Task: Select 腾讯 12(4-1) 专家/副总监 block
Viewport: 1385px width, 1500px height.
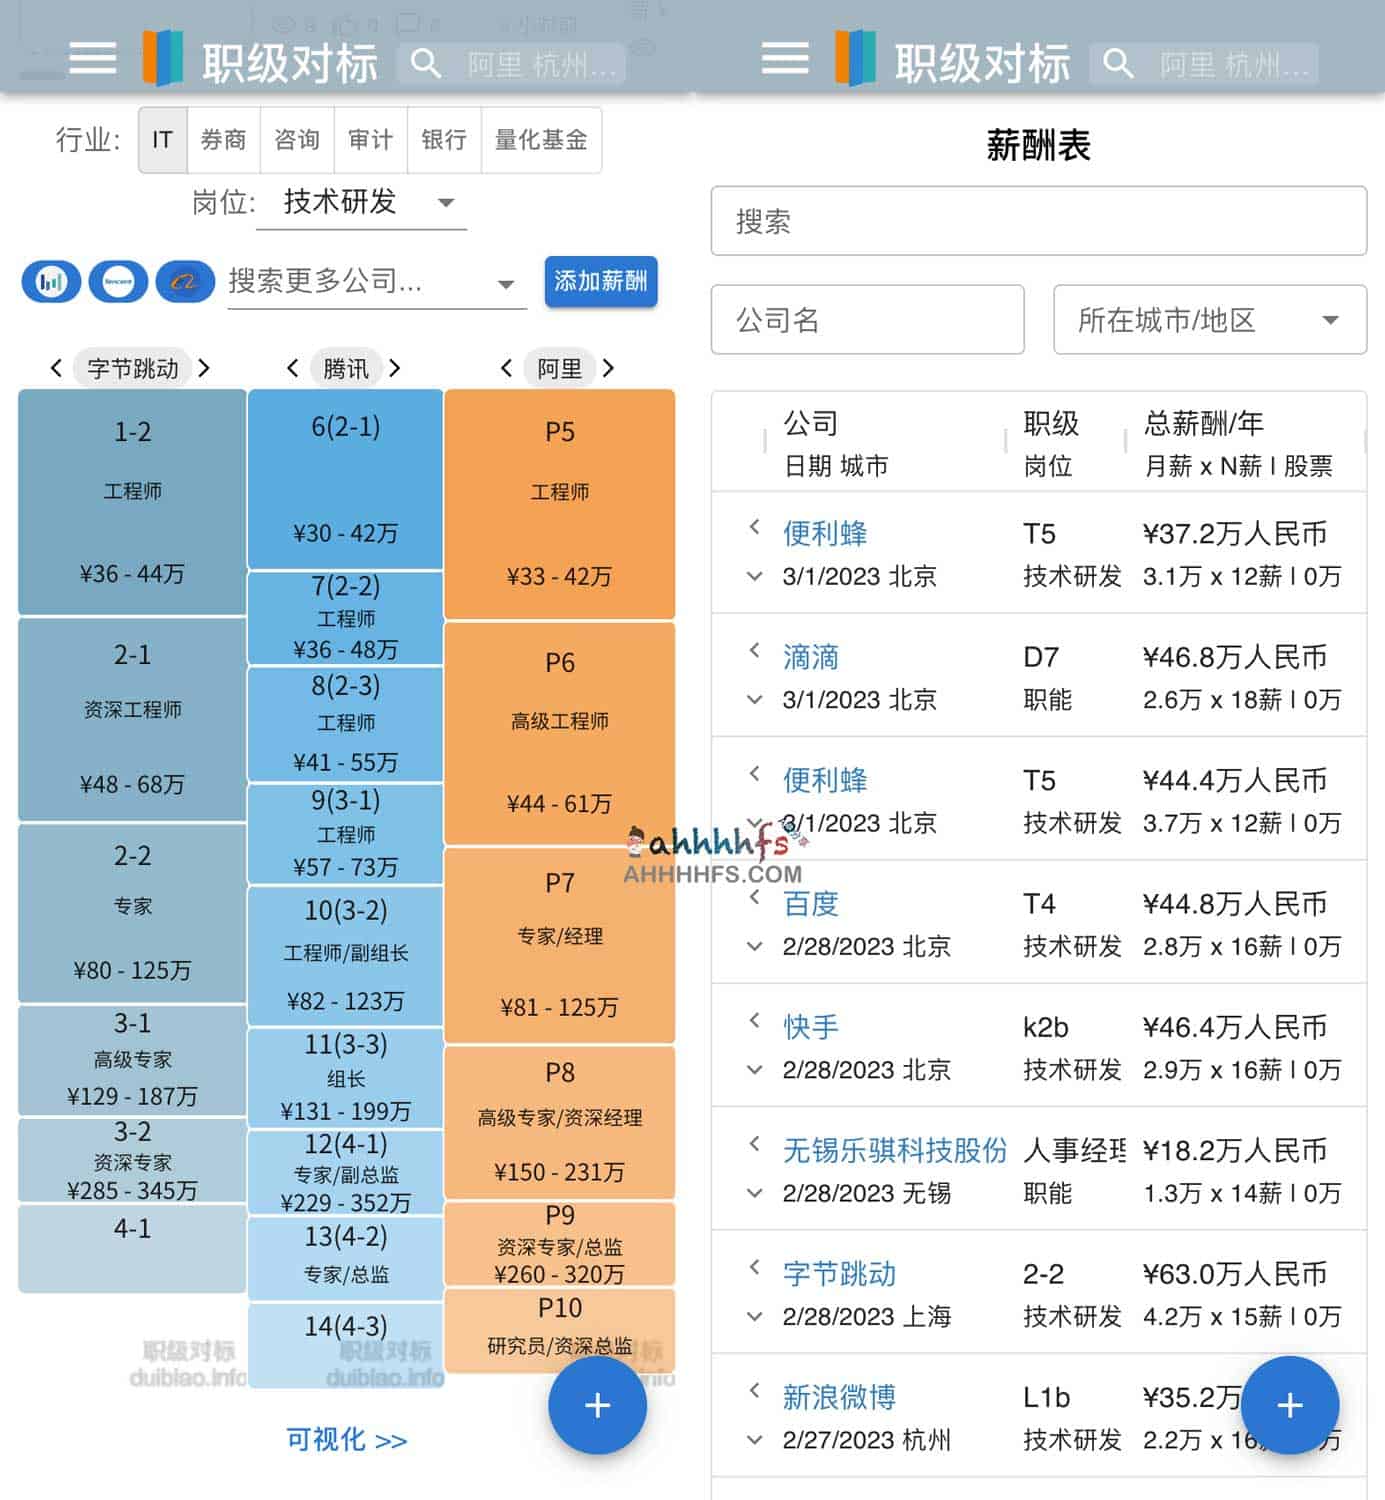Action: click(346, 1172)
